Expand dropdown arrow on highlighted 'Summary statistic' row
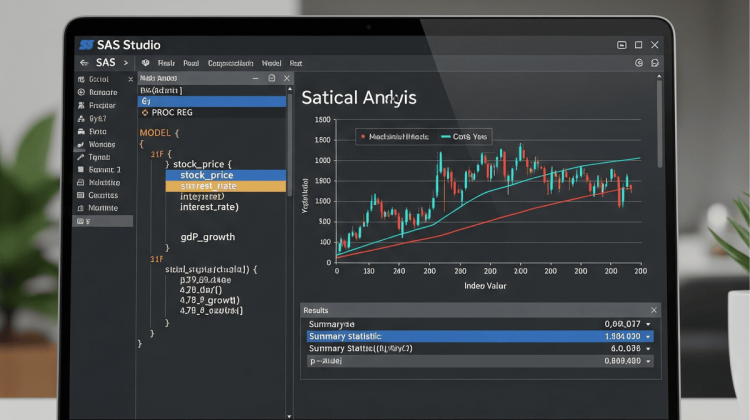The width and height of the screenshot is (750, 420). [648, 337]
